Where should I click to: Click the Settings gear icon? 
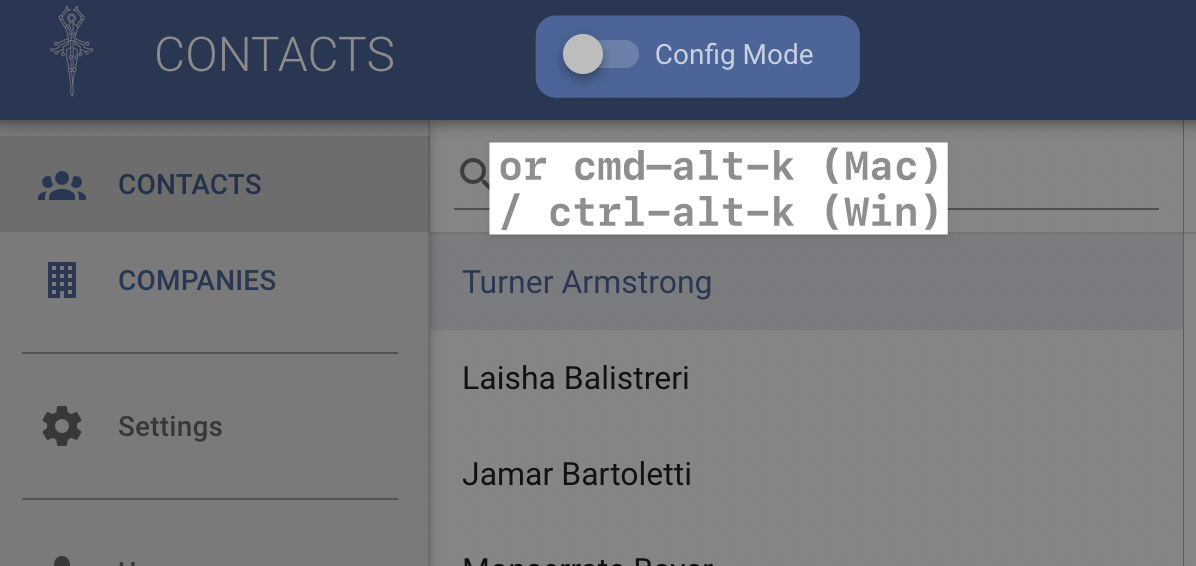62,427
